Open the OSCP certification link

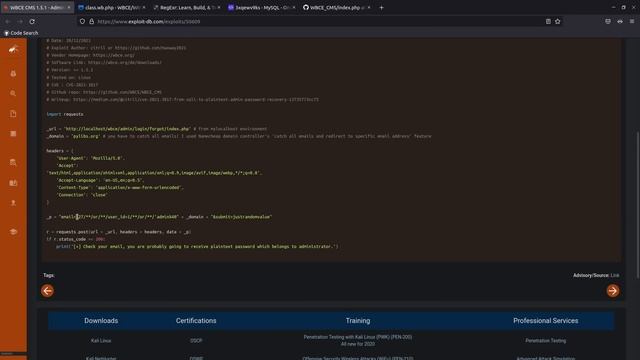(196, 340)
